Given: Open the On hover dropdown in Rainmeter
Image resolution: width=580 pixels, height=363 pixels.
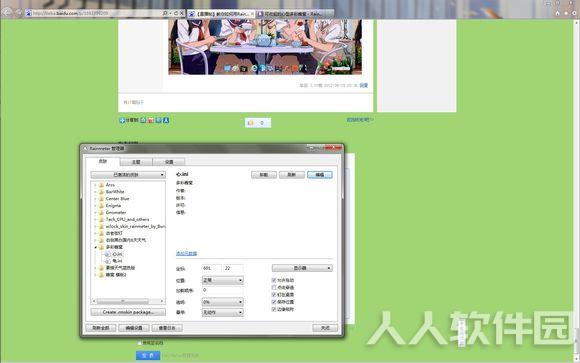Looking at the screenshot, I should click(222, 312).
